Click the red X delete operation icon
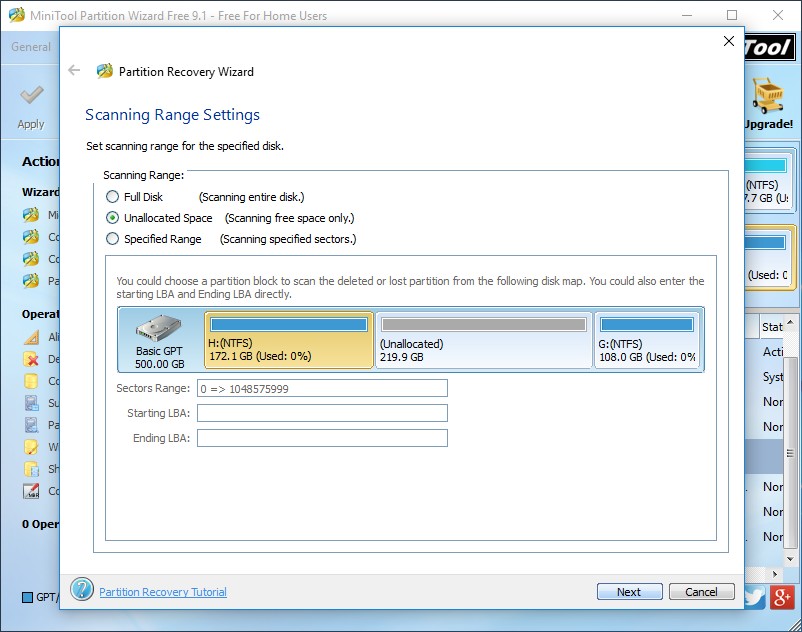The image size is (802, 632). 31,359
